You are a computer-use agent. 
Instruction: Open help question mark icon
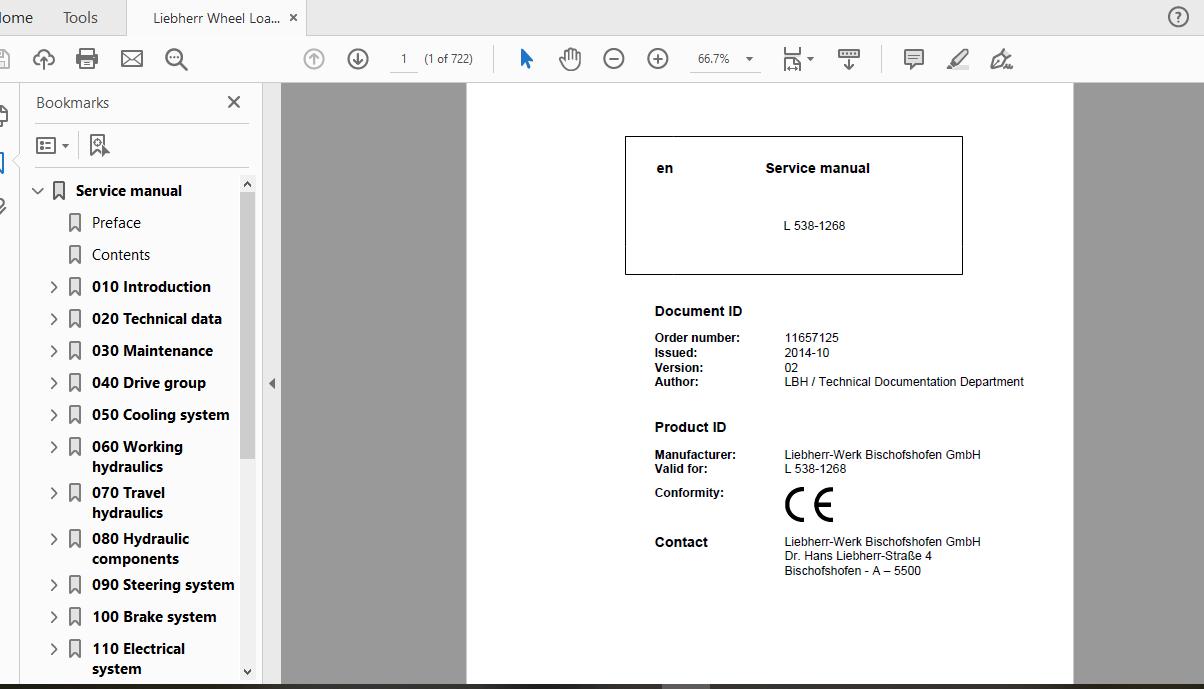pyautogui.click(x=1178, y=16)
